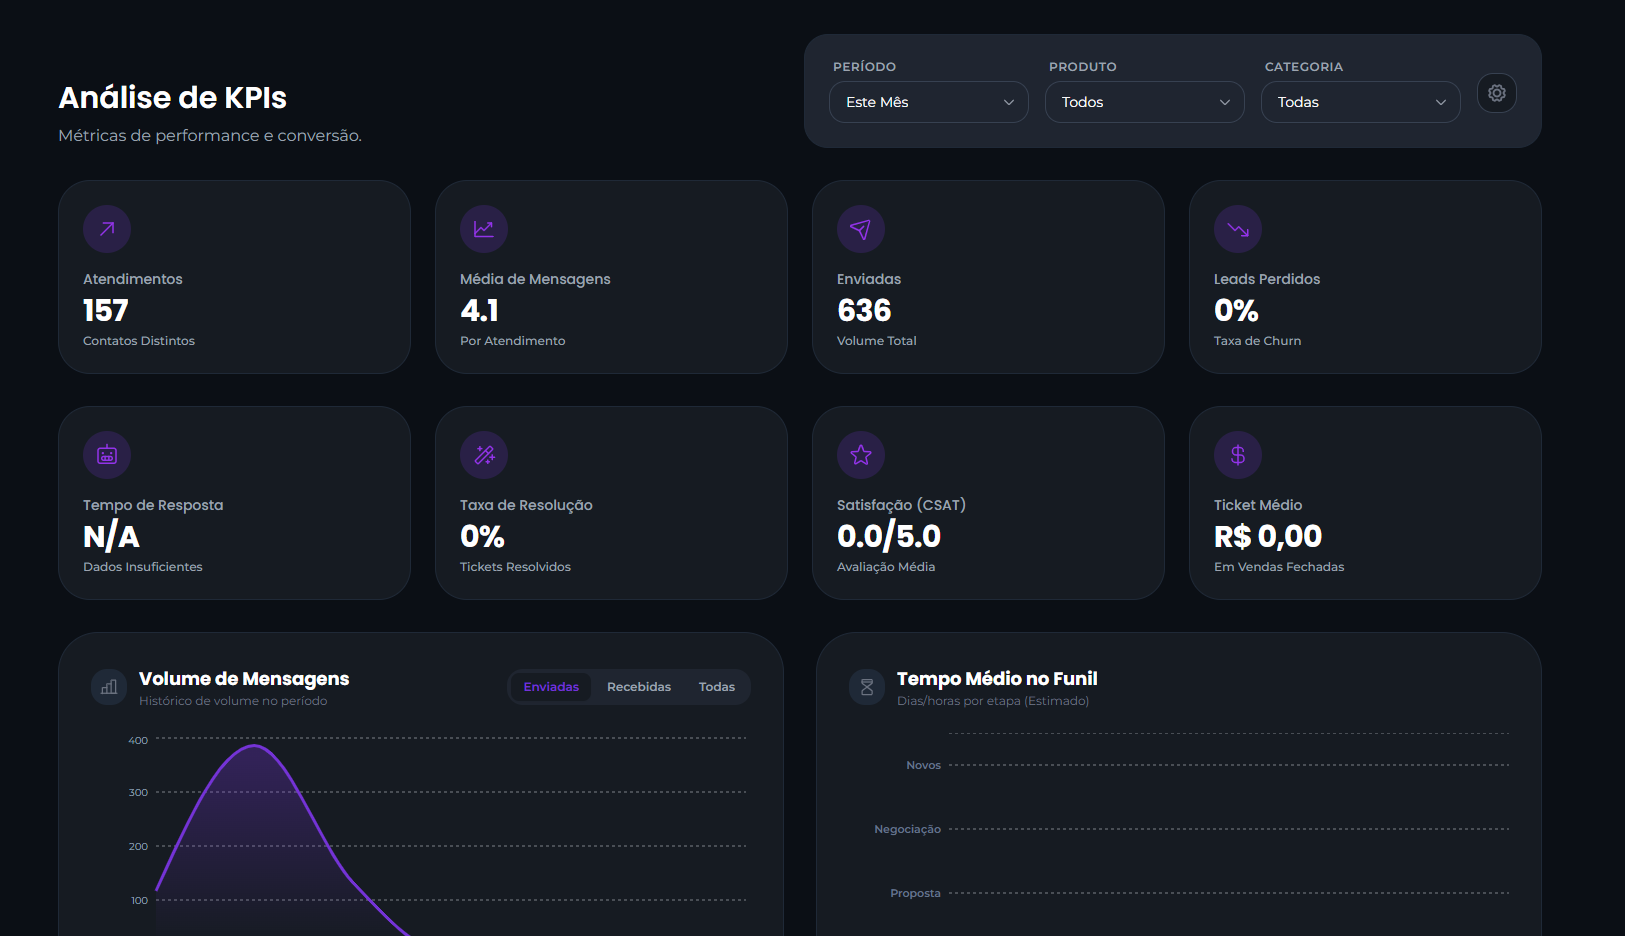Click the Tempo de Resposta bot icon
The width and height of the screenshot is (1625, 936).
click(107, 455)
